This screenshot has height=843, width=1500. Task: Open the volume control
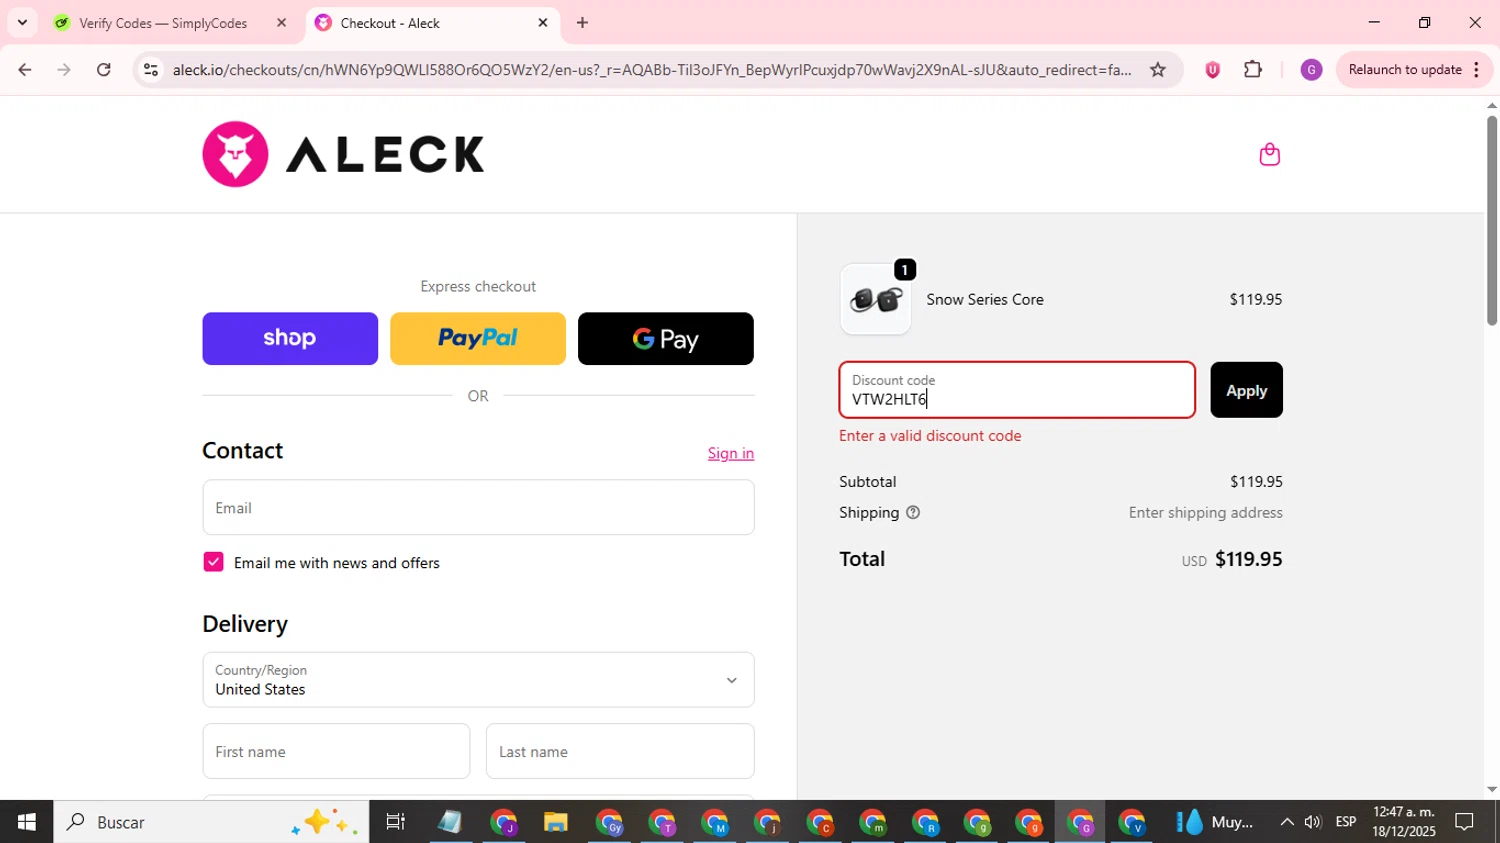click(x=1313, y=822)
